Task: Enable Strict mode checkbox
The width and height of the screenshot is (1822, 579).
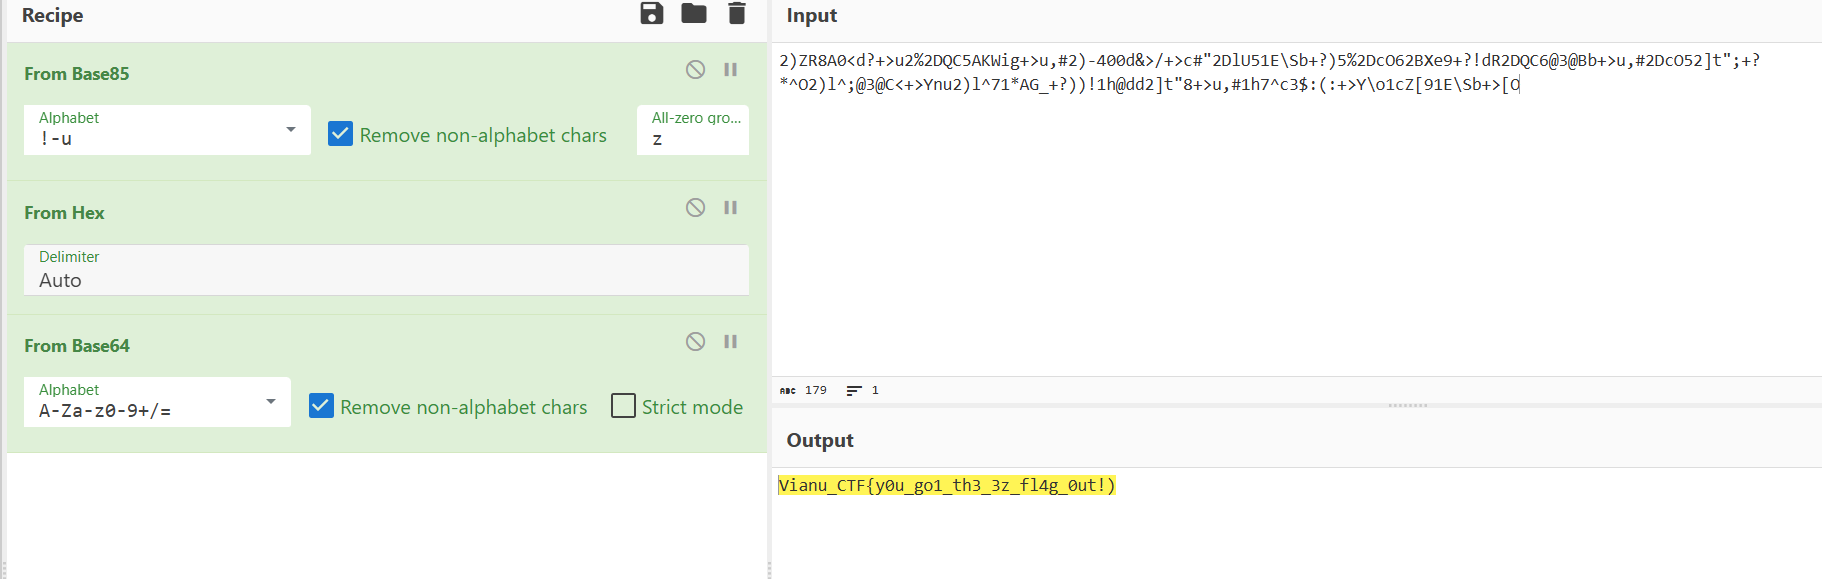Action: pos(623,406)
